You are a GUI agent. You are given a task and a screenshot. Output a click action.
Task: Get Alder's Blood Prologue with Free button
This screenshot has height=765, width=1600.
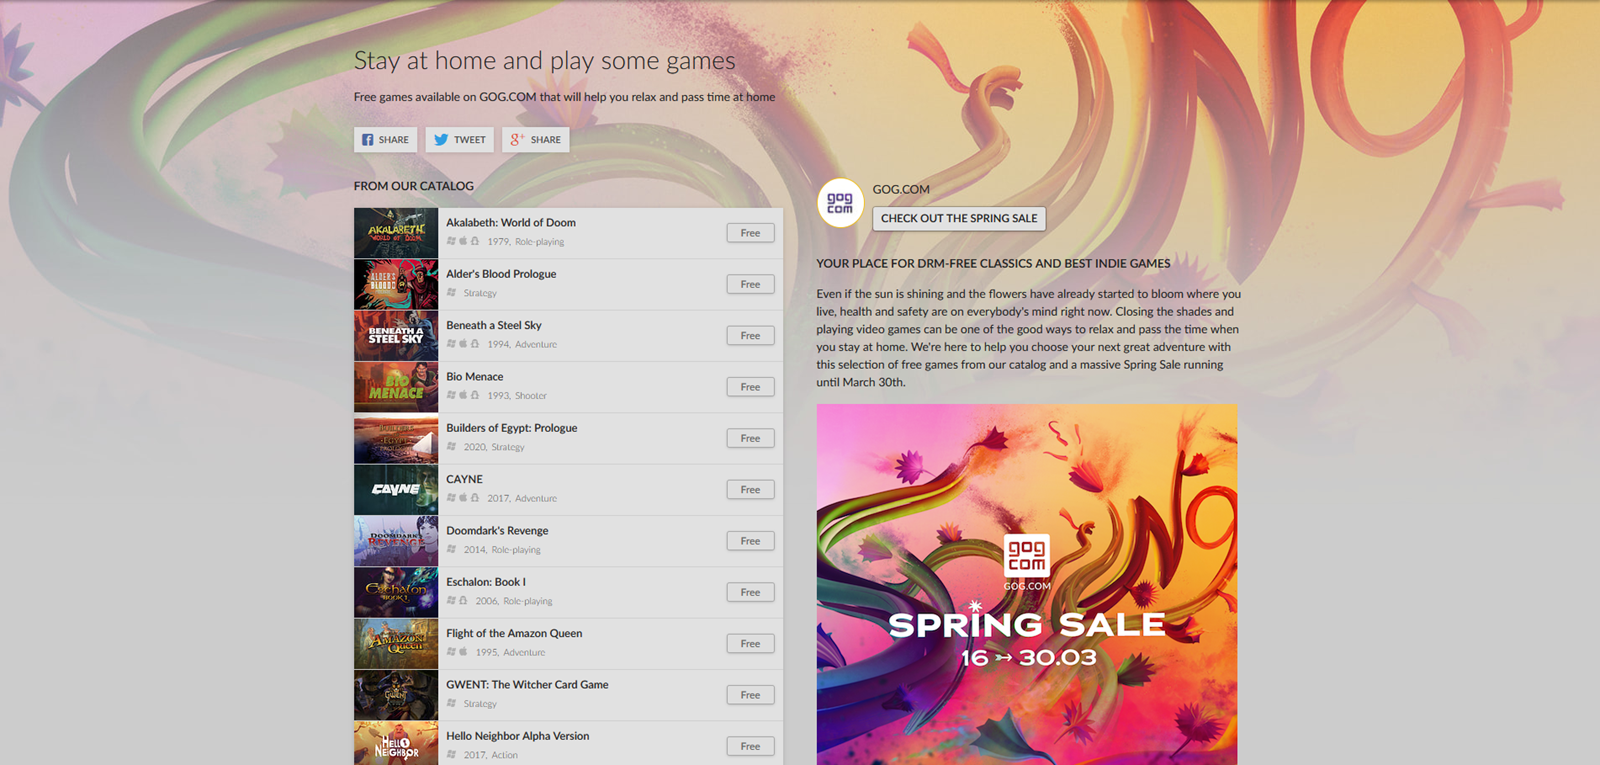[750, 284]
